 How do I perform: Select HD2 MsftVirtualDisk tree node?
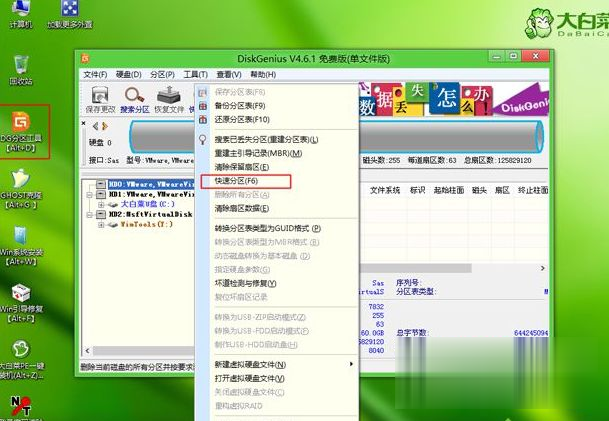150,214
